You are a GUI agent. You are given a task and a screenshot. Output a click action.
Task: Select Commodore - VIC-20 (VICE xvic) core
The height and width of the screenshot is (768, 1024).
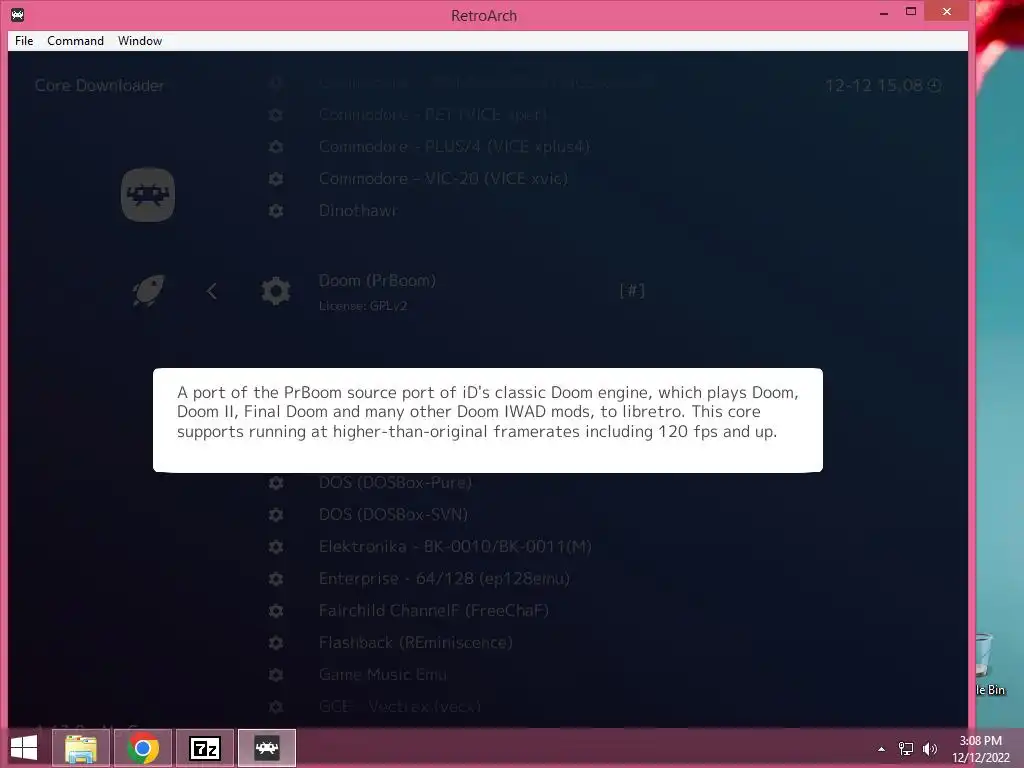pyautogui.click(x=443, y=179)
